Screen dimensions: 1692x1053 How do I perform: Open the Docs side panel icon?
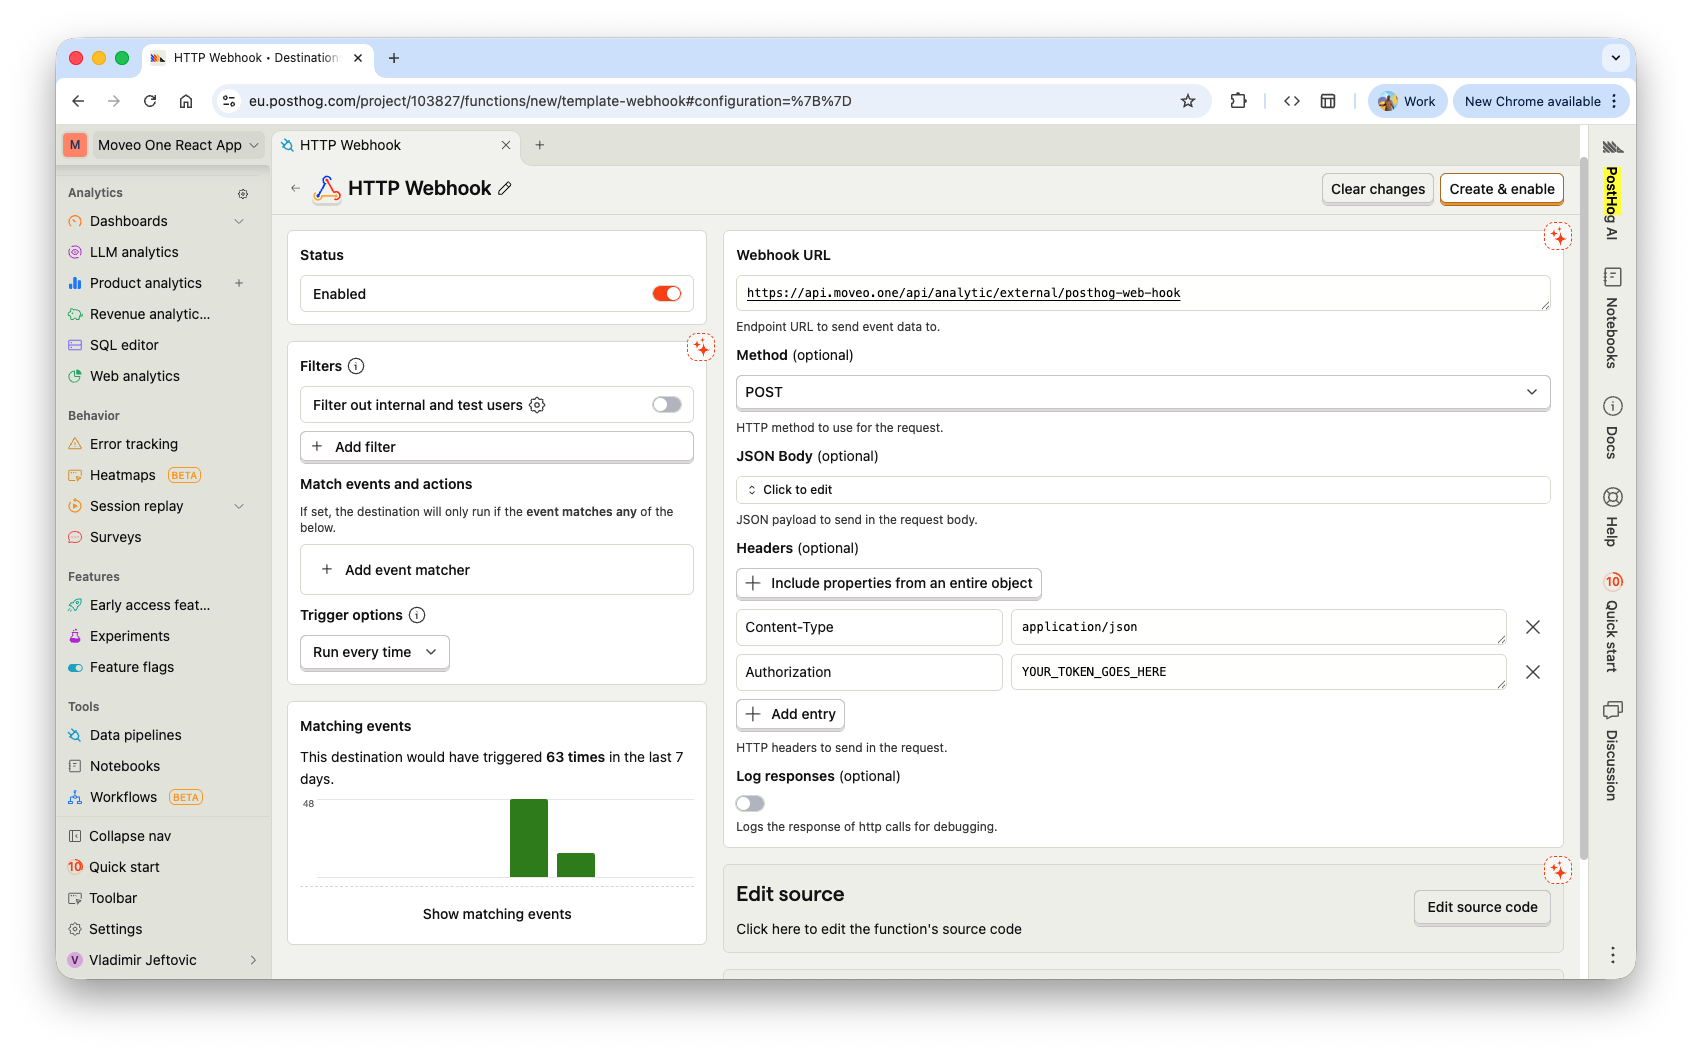point(1612,406)
